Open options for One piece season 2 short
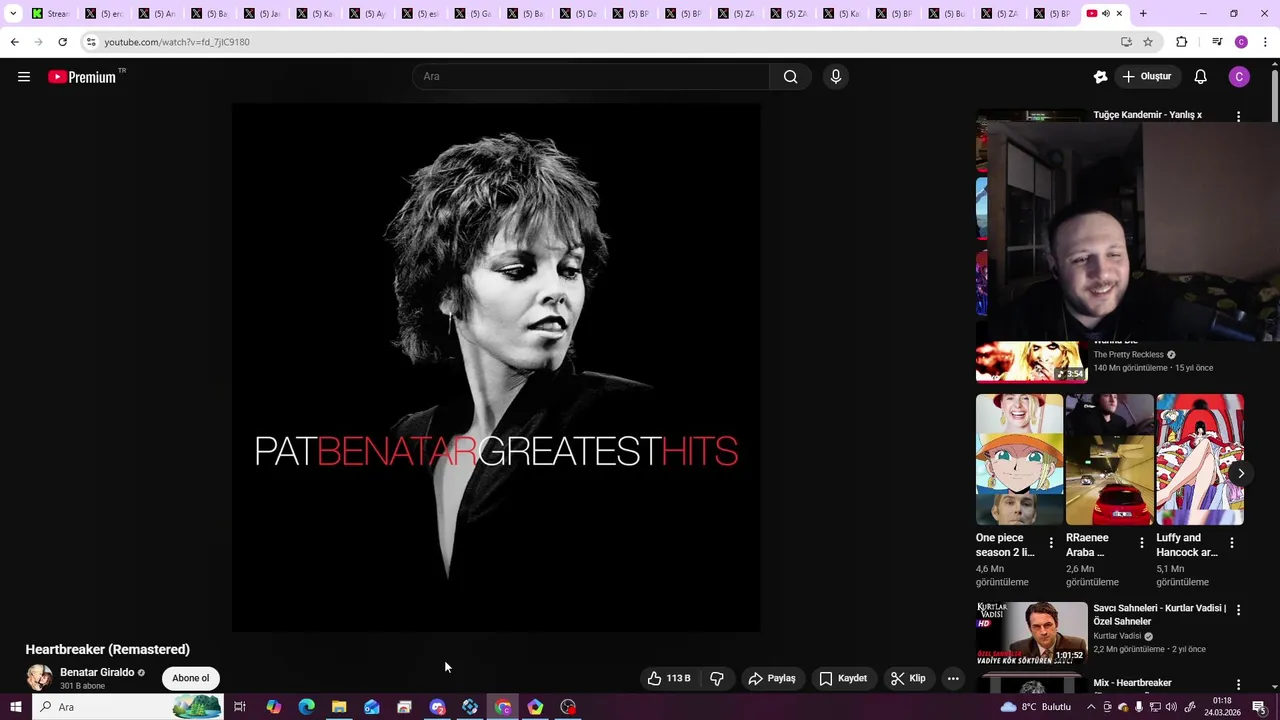This screenshot has width=1280, height=720. pos(1051,543)
